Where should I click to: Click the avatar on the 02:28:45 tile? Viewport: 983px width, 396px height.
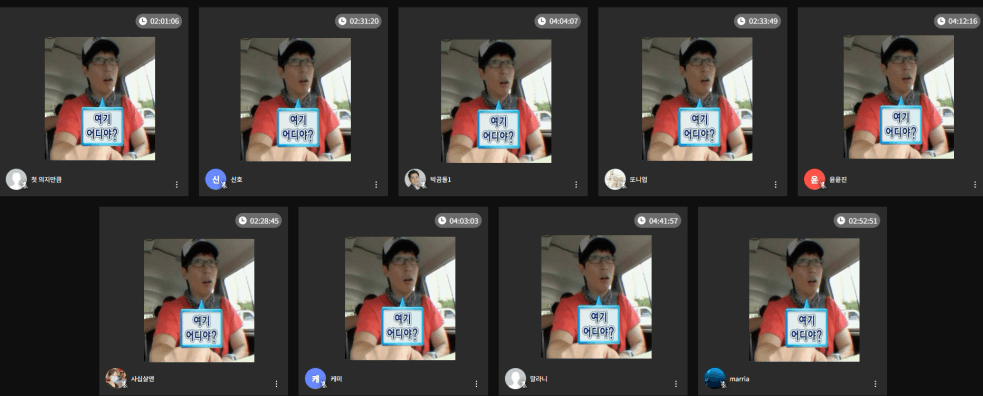coord(116,378)
